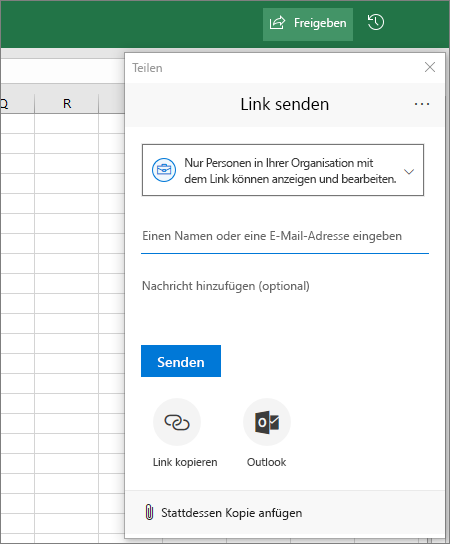
Task: Click the Teilen dialog title
Action: pos(147,68)
